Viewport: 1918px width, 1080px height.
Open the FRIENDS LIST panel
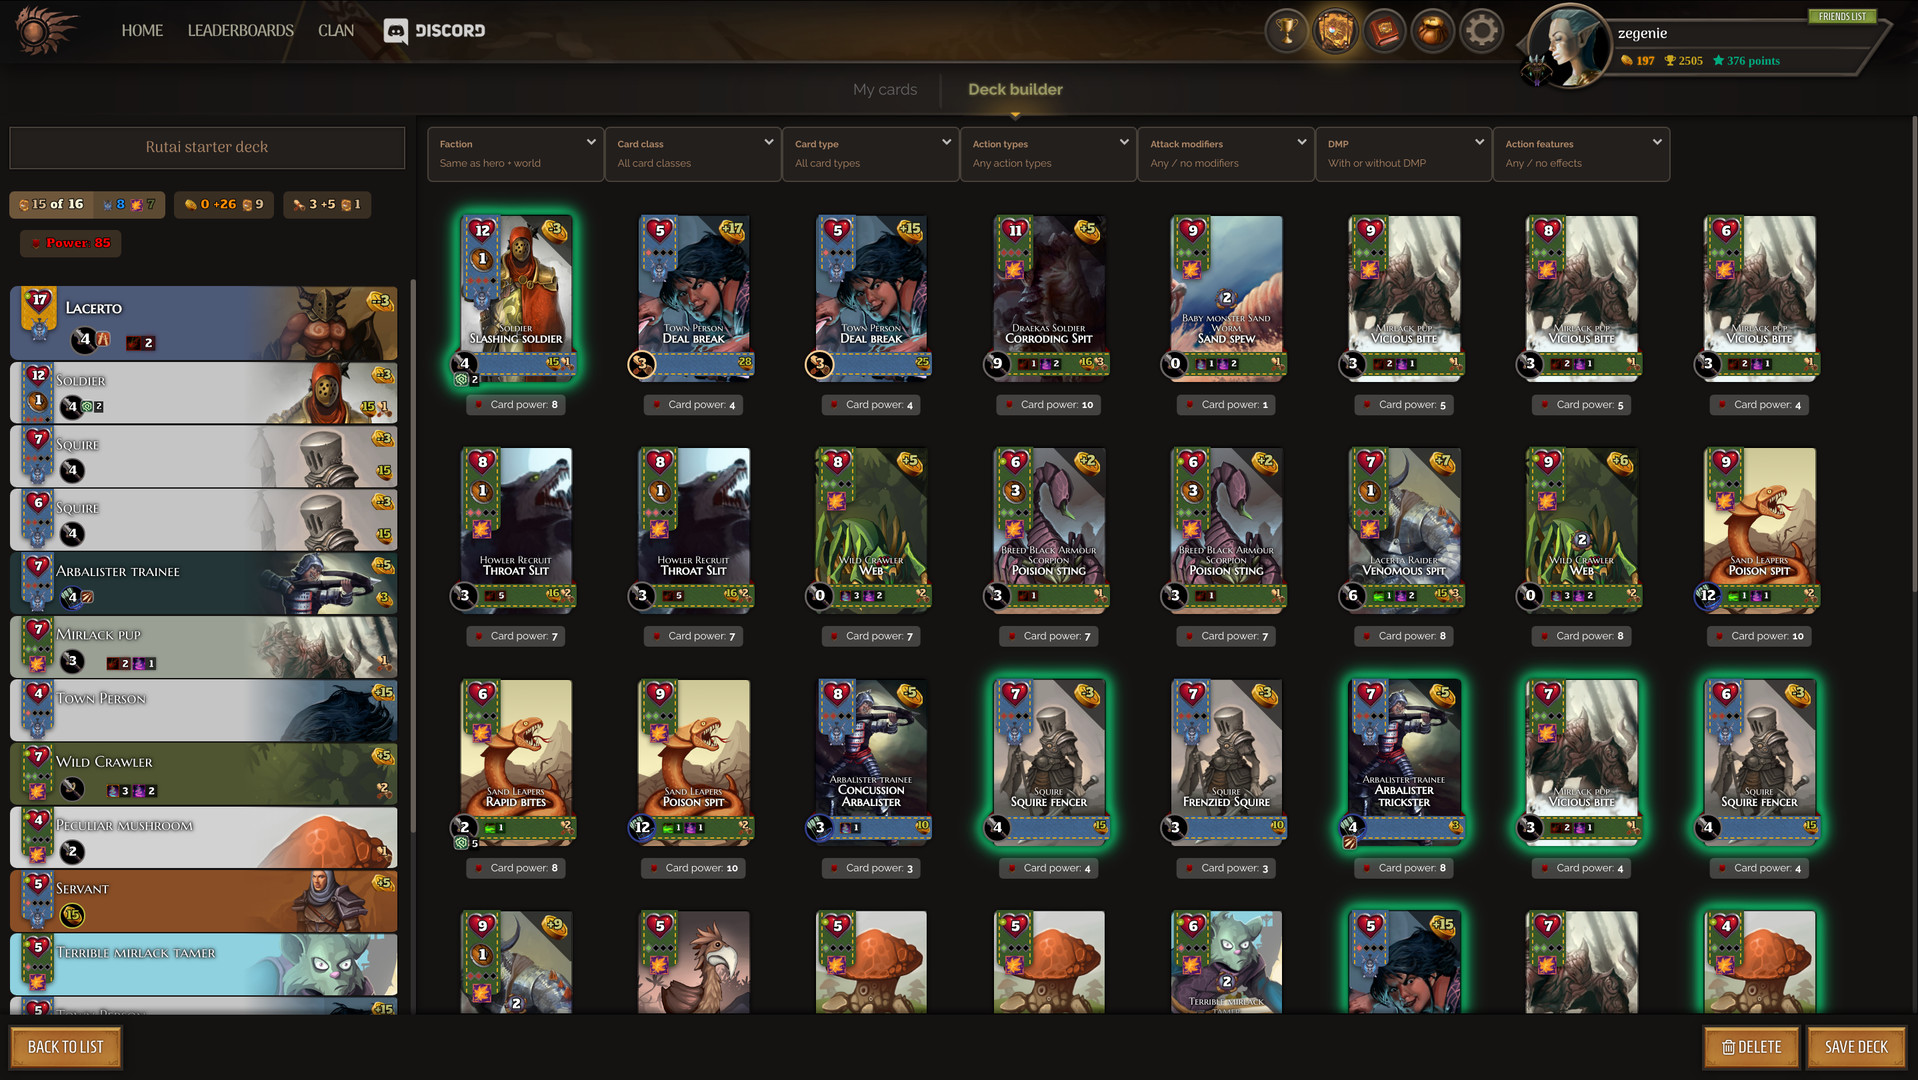(x=1843, y=16)
